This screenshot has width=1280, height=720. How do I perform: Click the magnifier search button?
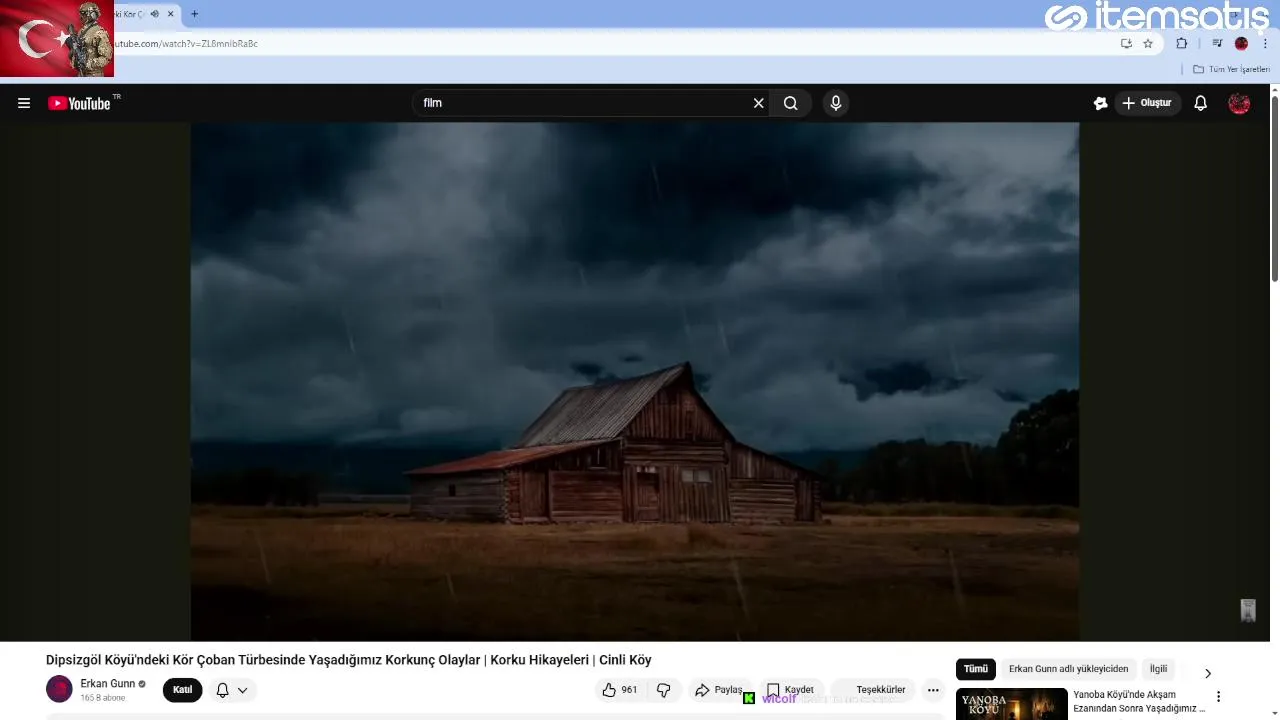[791, 103]
